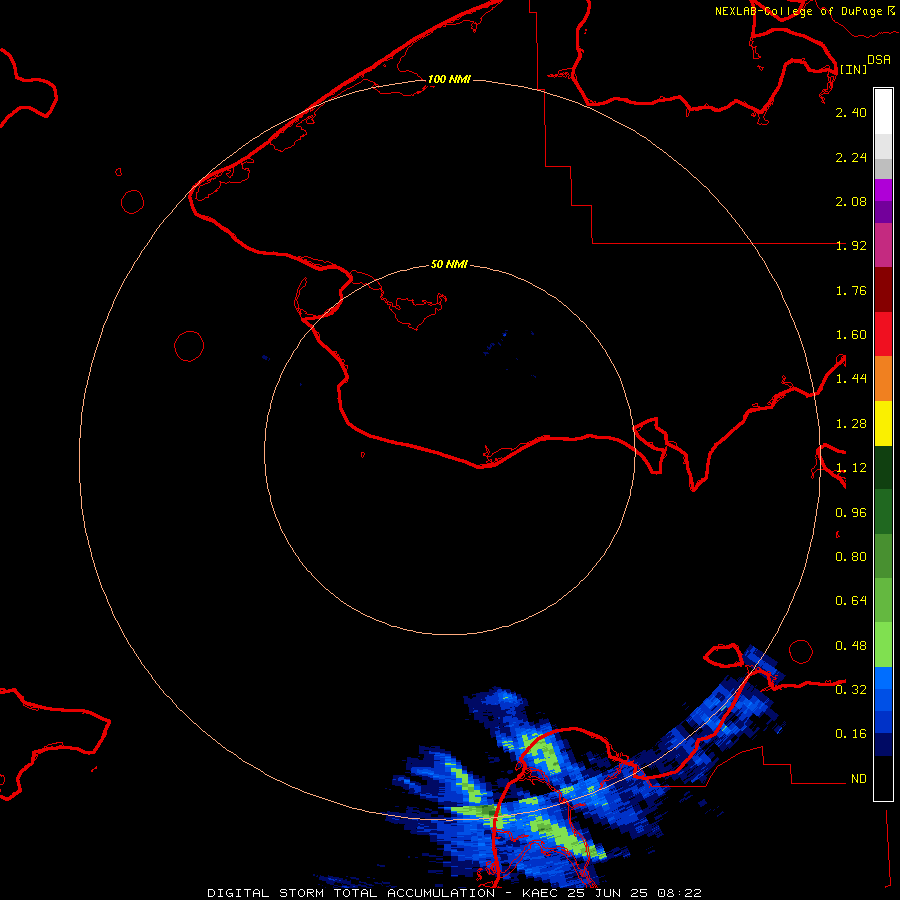
Task: Click the 0.32 legend value
Action: pos(851,690)
